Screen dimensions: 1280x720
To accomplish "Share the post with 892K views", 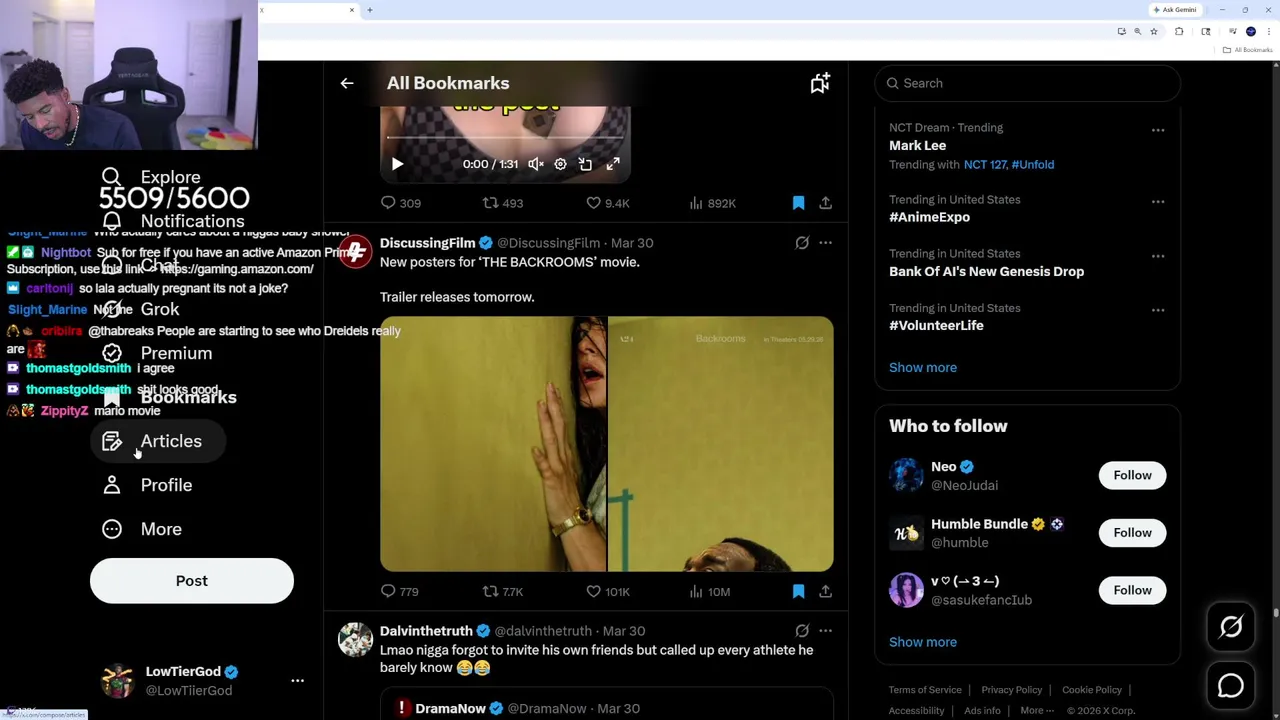I will pos(825,203).
